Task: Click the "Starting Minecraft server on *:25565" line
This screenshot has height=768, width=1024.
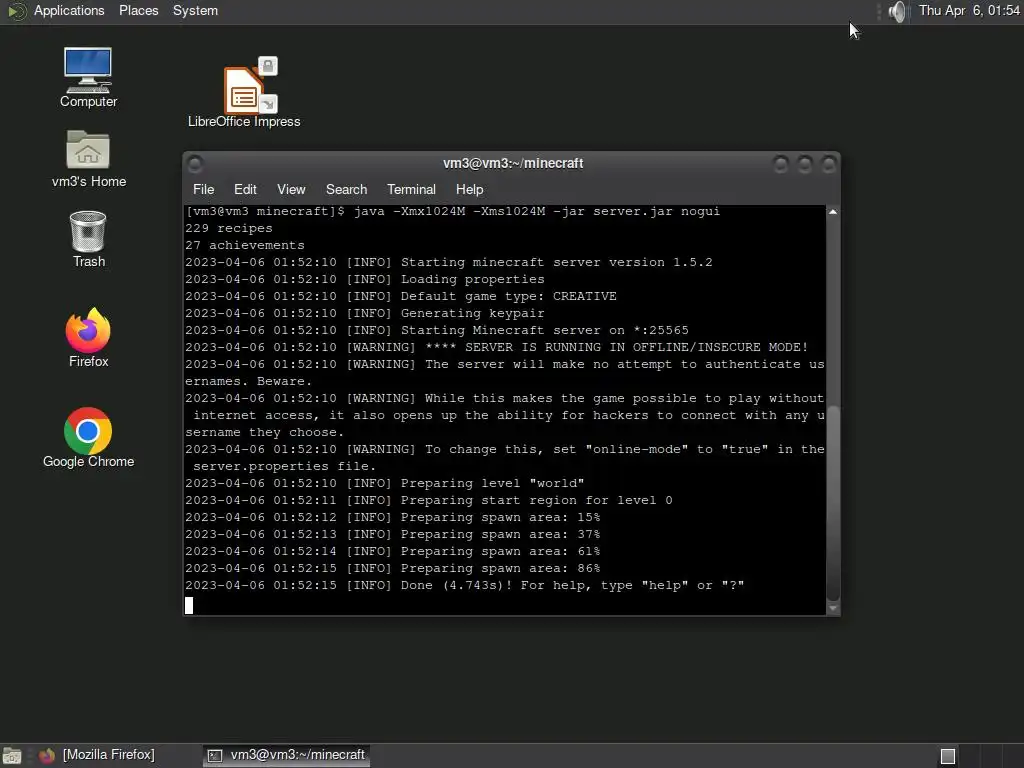Action: [437, 330]
